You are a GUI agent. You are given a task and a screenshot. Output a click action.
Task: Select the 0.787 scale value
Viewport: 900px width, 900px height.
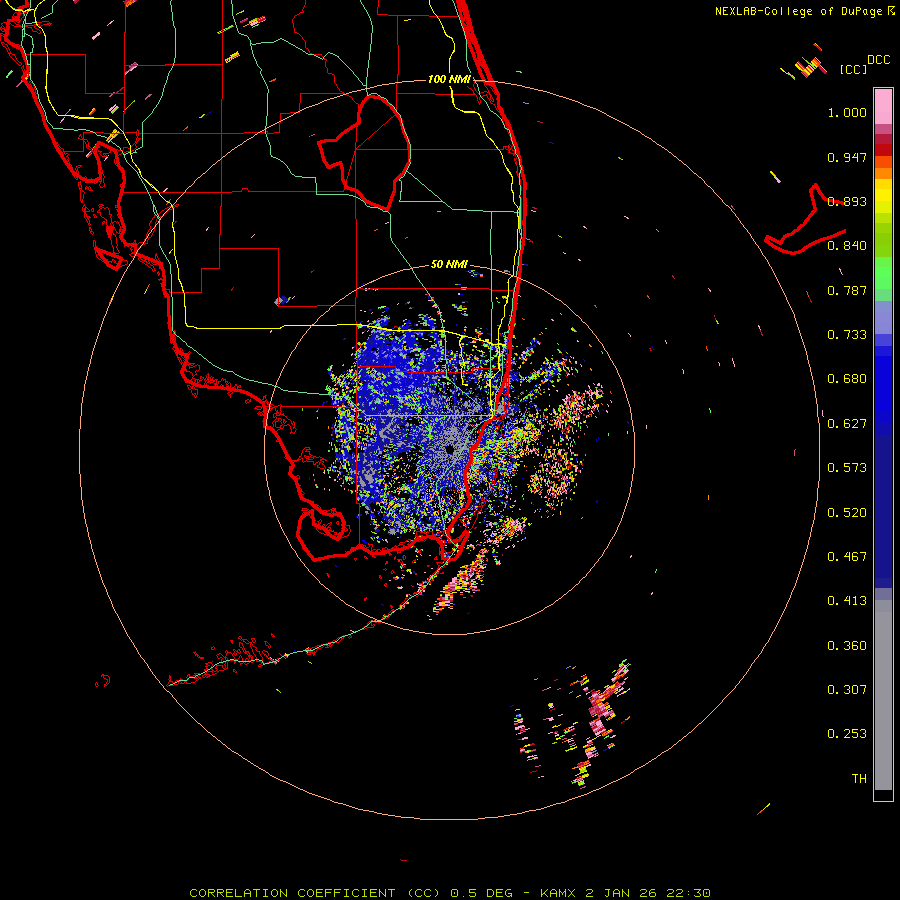click(x=847, y=290)
